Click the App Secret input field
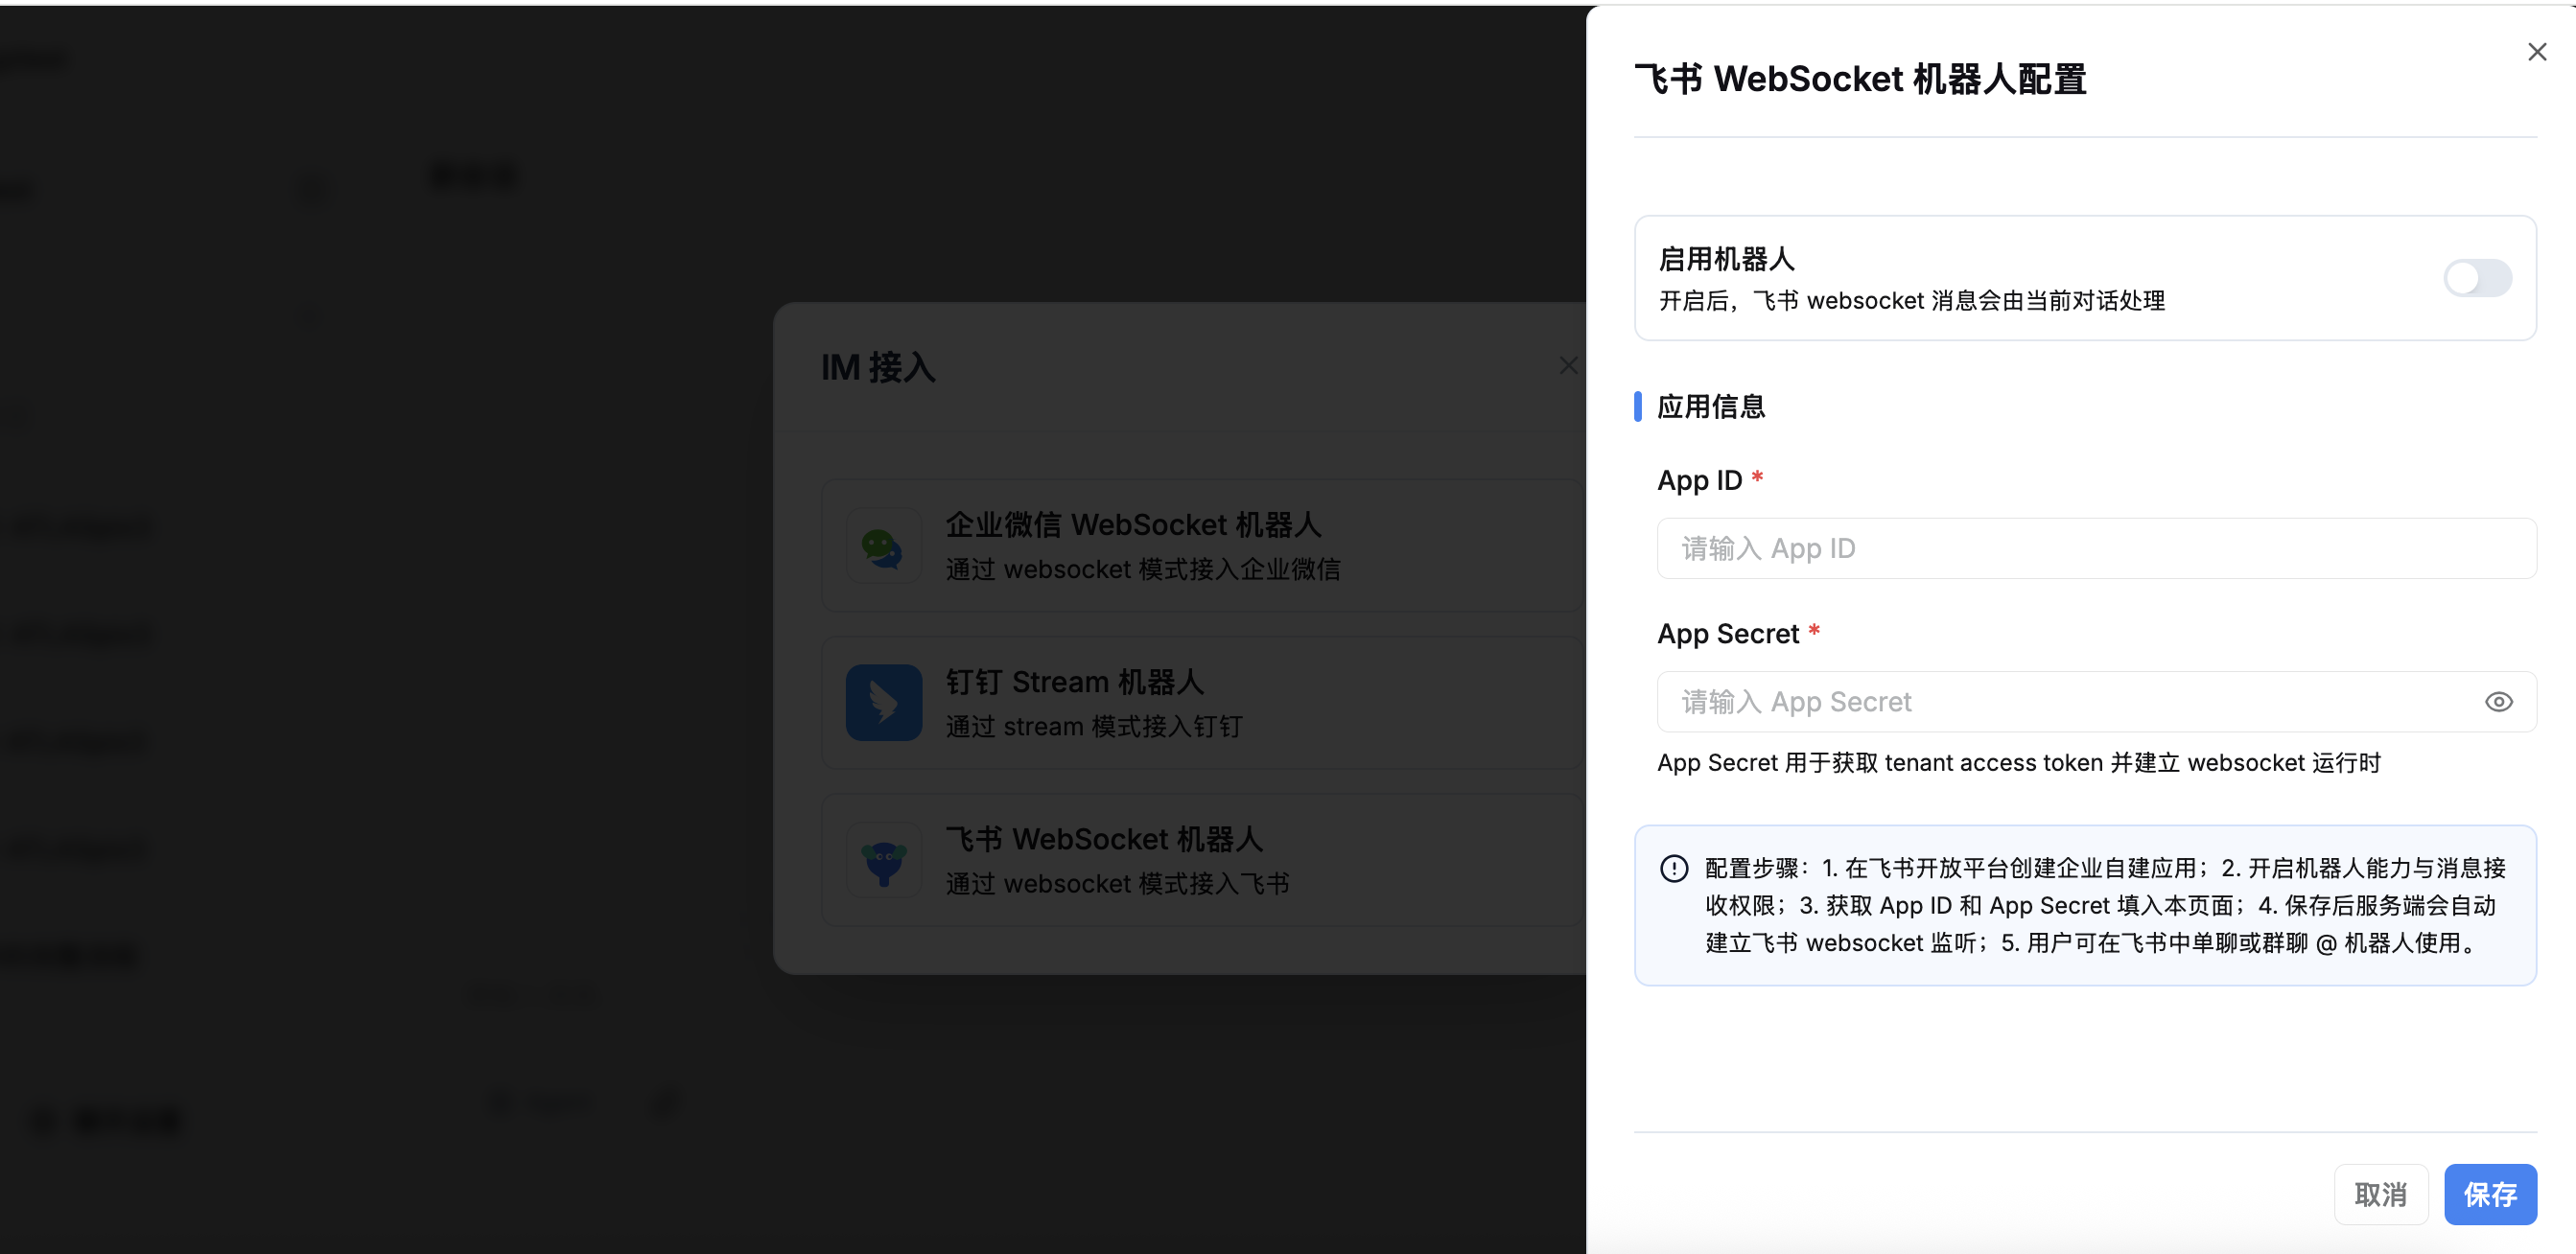The width and height of the screenshot is (2576, 1254). coord(2096,701)
